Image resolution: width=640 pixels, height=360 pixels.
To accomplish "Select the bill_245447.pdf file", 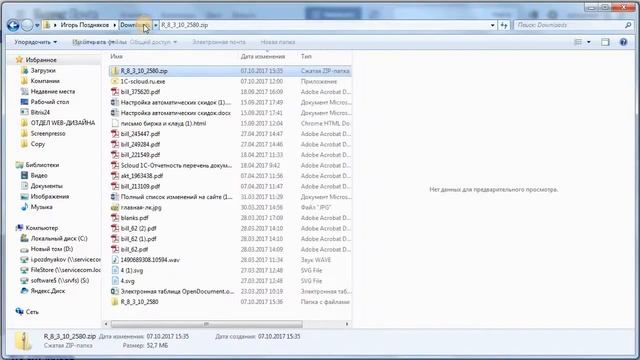I will point(140,134).
